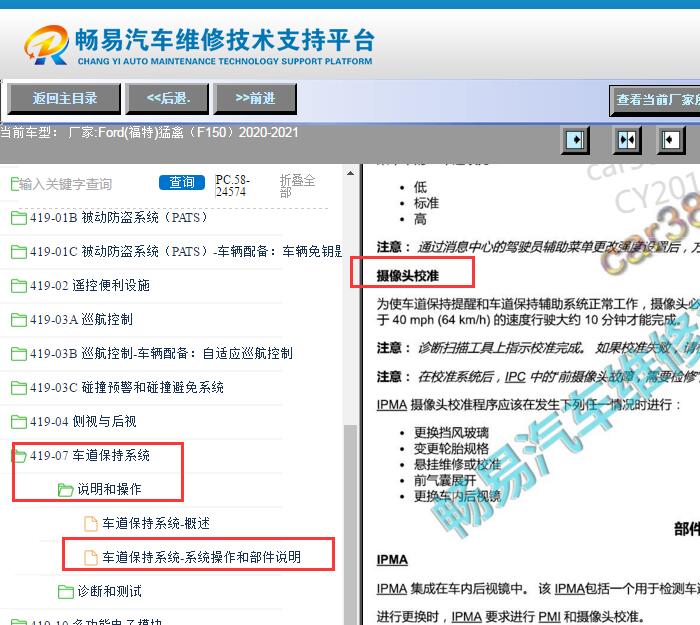Viewport: 700px width, 625px height.
Task: Click the 高 bullet item
Action: [420, 219]
